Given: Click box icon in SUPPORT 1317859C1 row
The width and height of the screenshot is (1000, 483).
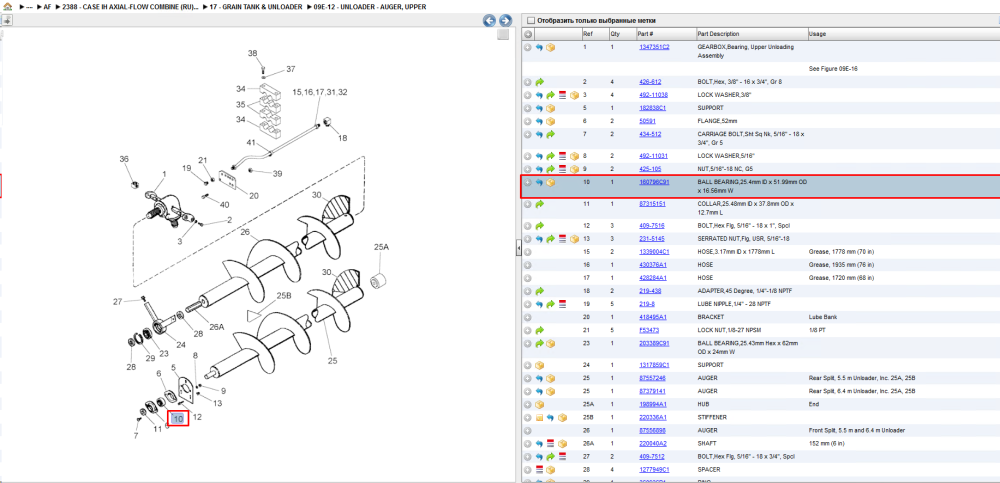Looking at the screenshot, I should 540,365.
